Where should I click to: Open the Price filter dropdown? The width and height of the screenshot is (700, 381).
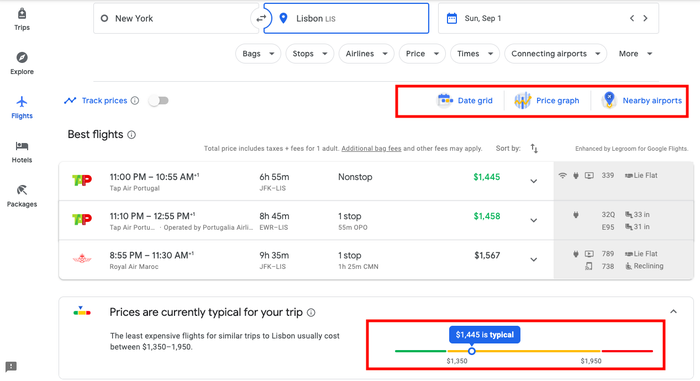tap(422, 54)
